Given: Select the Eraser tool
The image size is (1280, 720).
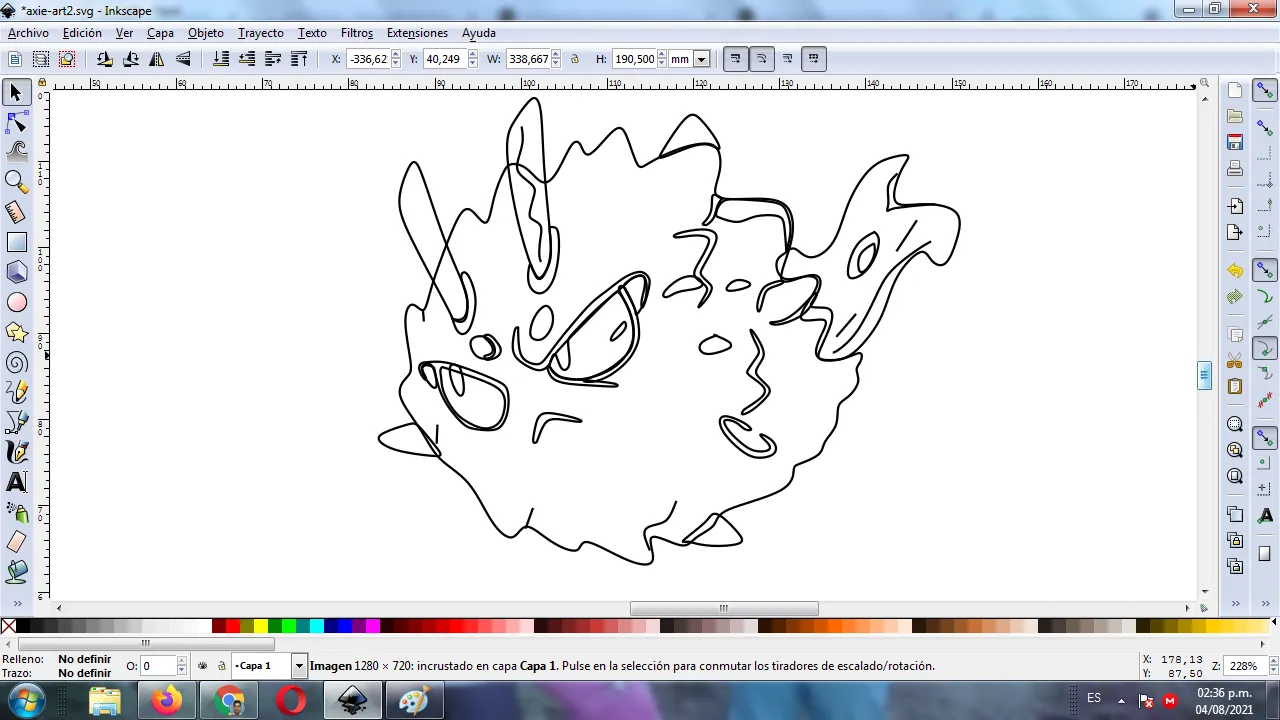Looking at the screenshot, I should click(16, 542).
